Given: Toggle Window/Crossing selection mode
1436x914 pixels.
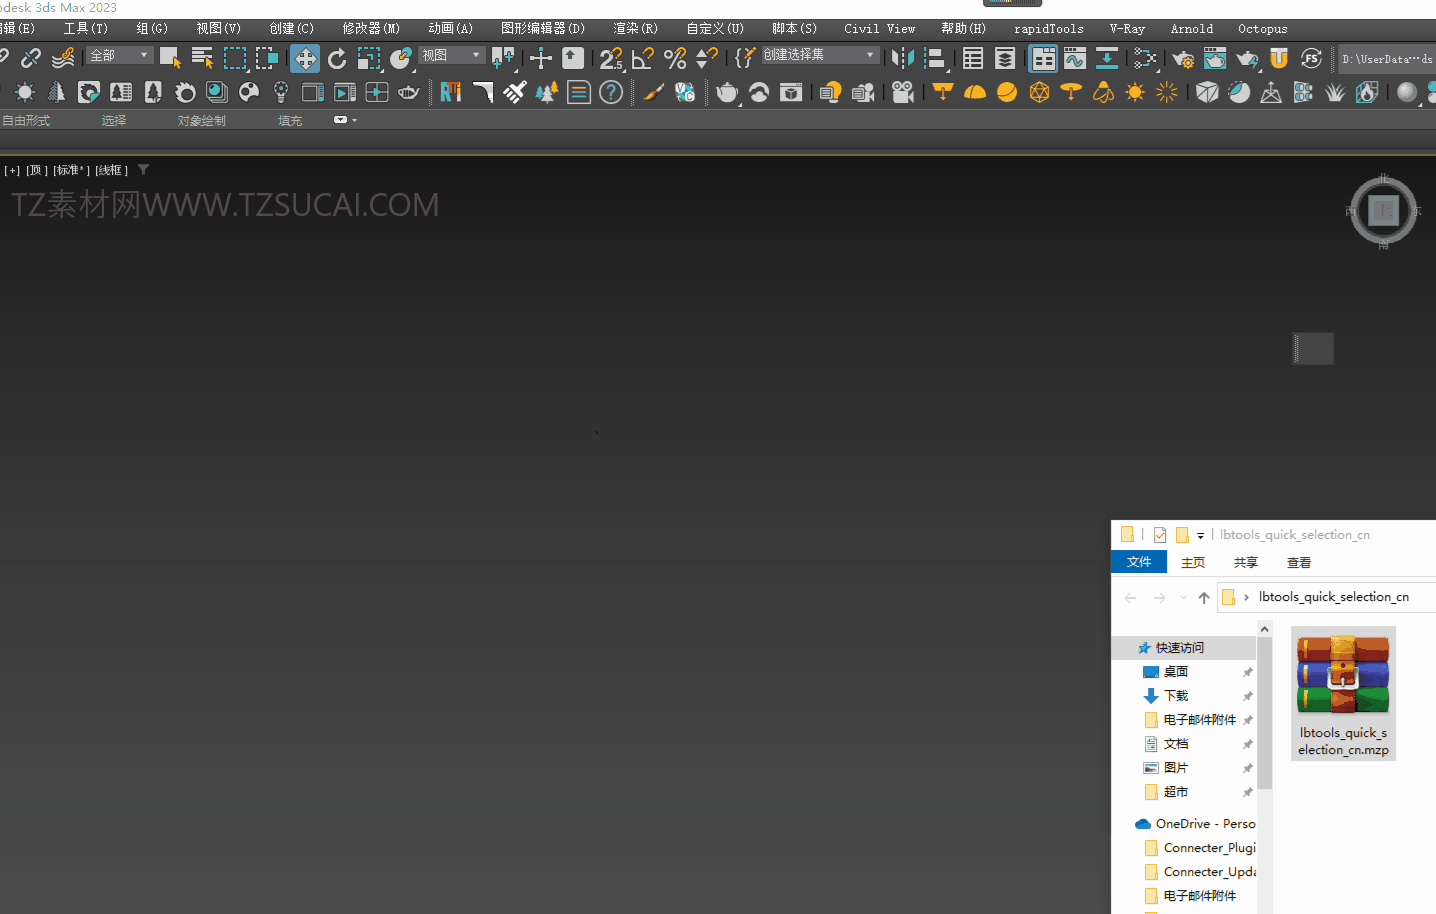Looking at the screenshot, I should (267, 59).
